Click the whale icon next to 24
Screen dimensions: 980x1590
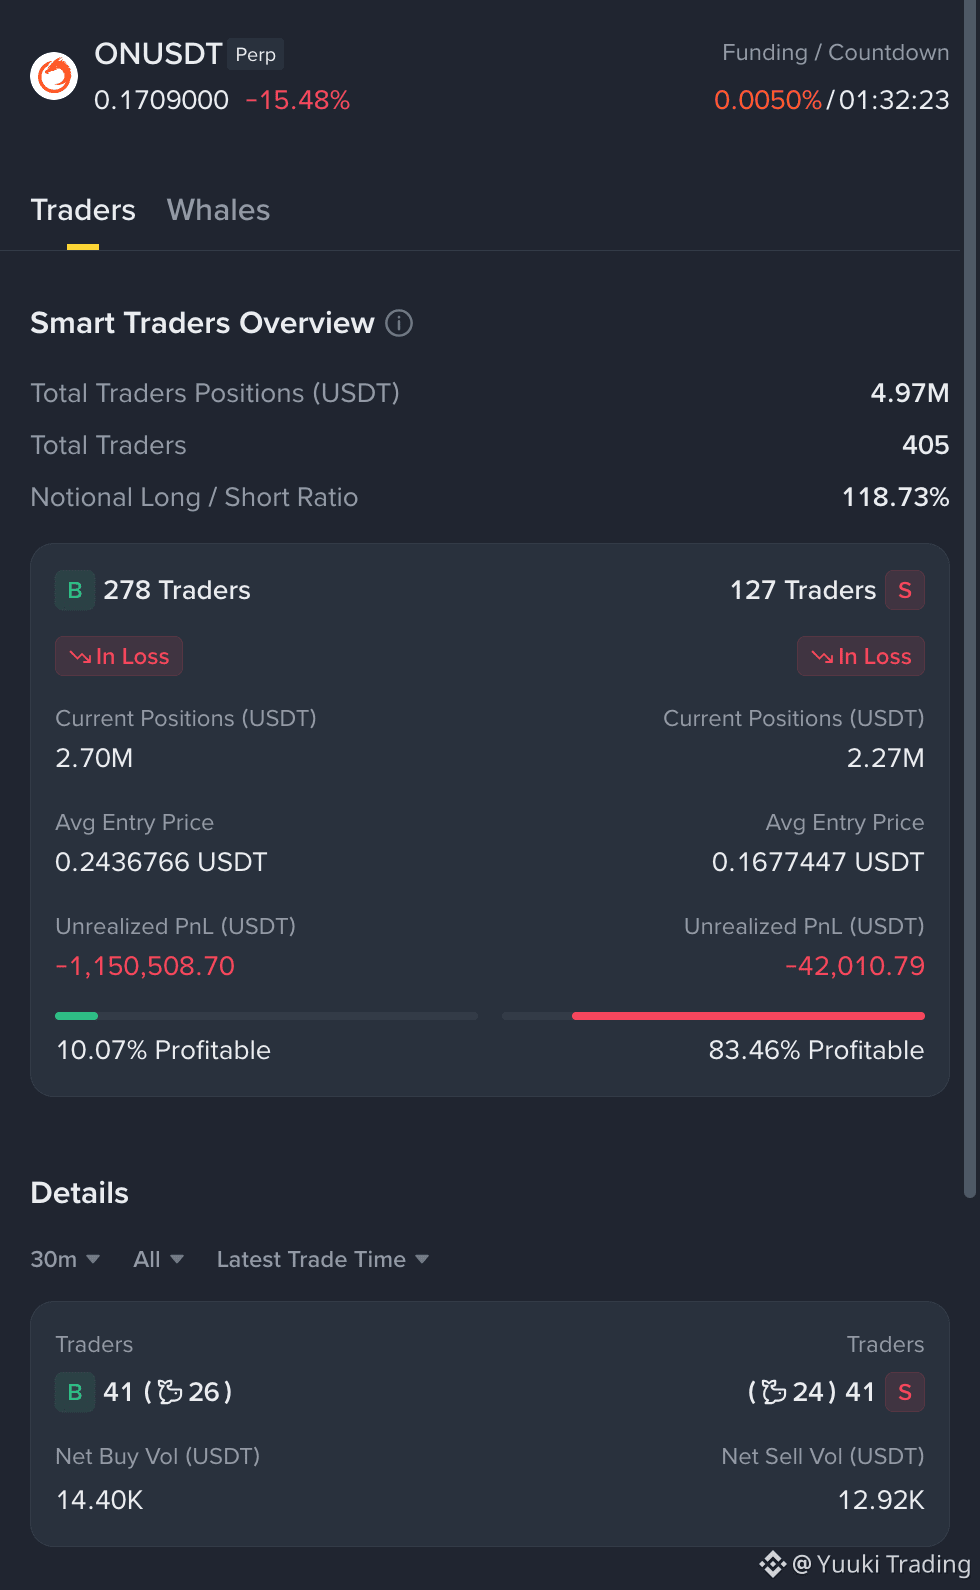tap(774, 1392)
